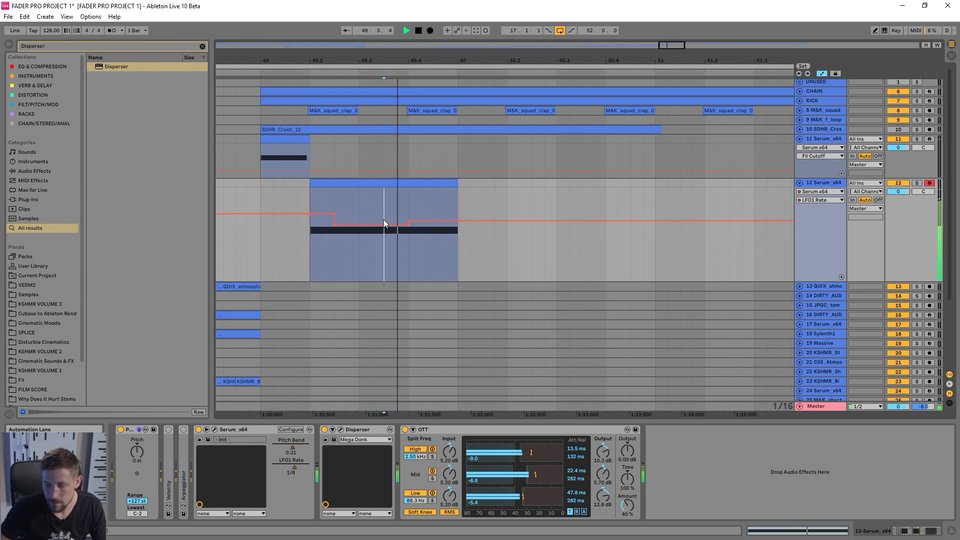The height and width of the screenshot is (540, 960).
Task: Unfold track 13 QUIX_atmo
Action: click(x=800, y=286)
